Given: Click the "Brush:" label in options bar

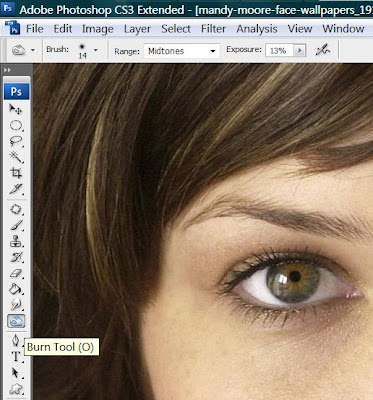Looking at the screenshot, I should click(58, 49).
